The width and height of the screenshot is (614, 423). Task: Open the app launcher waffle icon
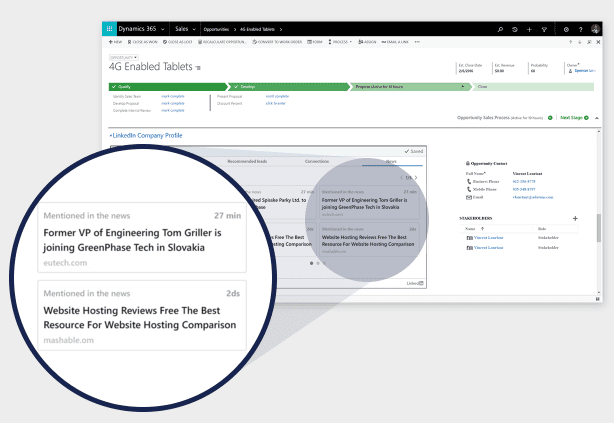(109, 29)
